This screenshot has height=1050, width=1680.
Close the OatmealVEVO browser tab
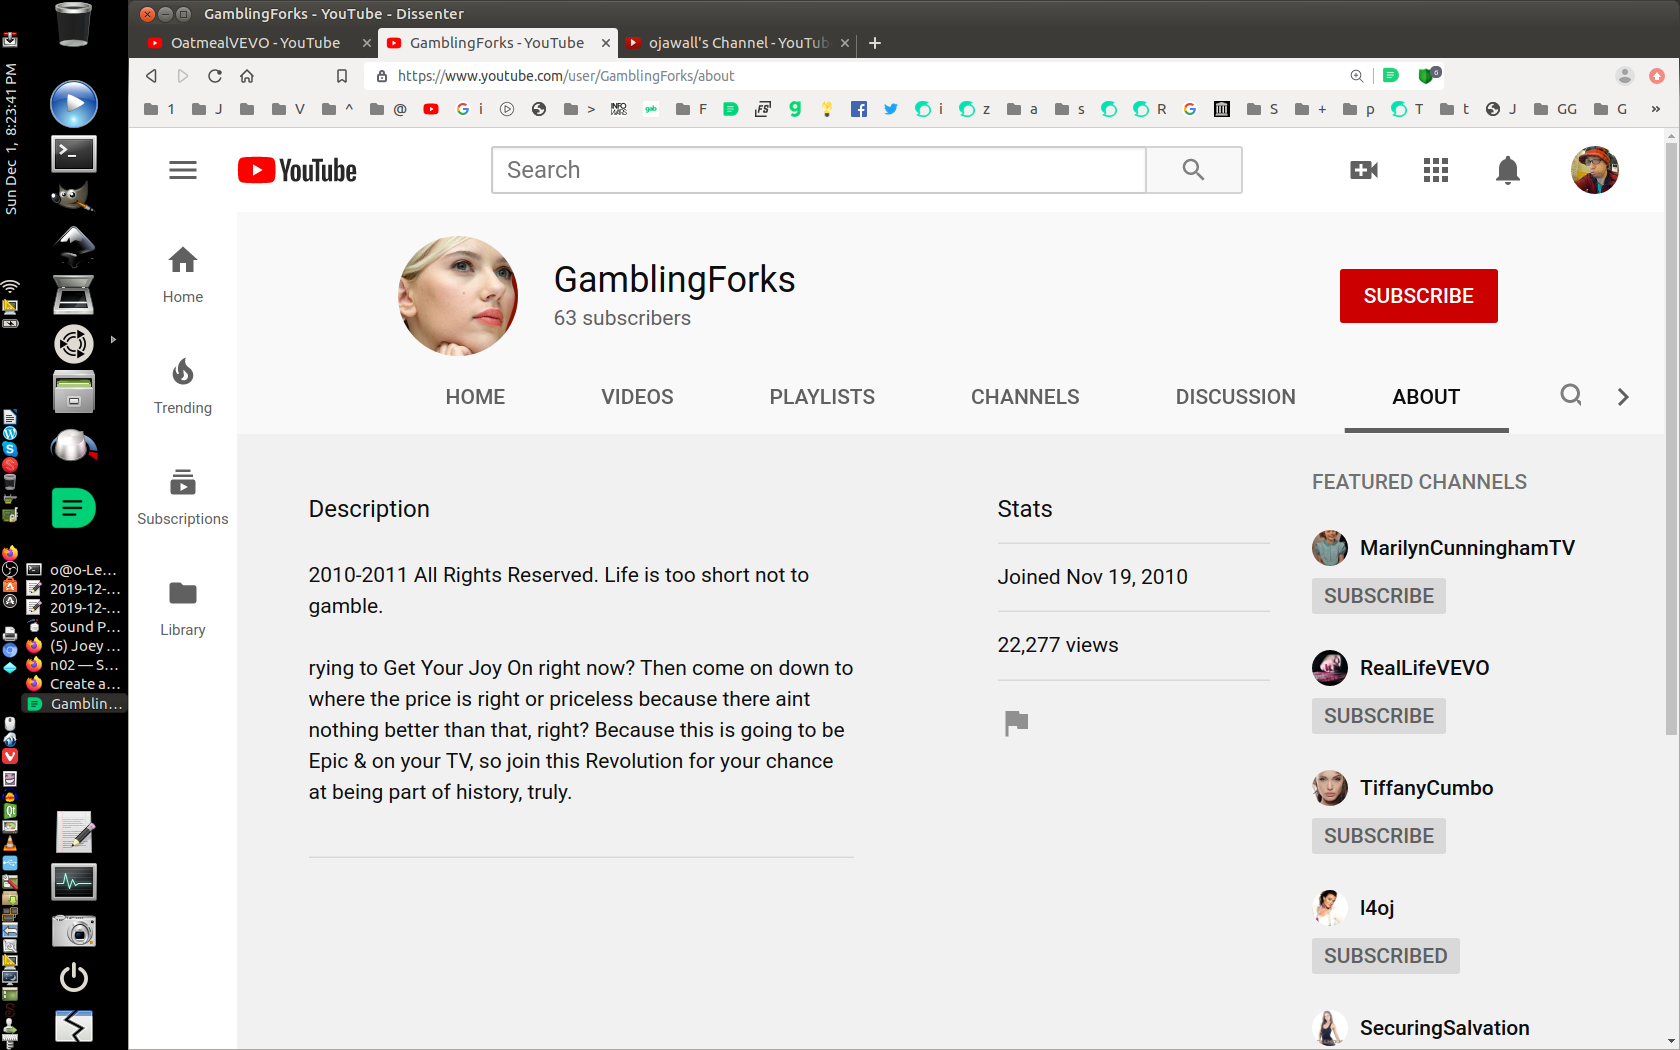pos(367,43)
